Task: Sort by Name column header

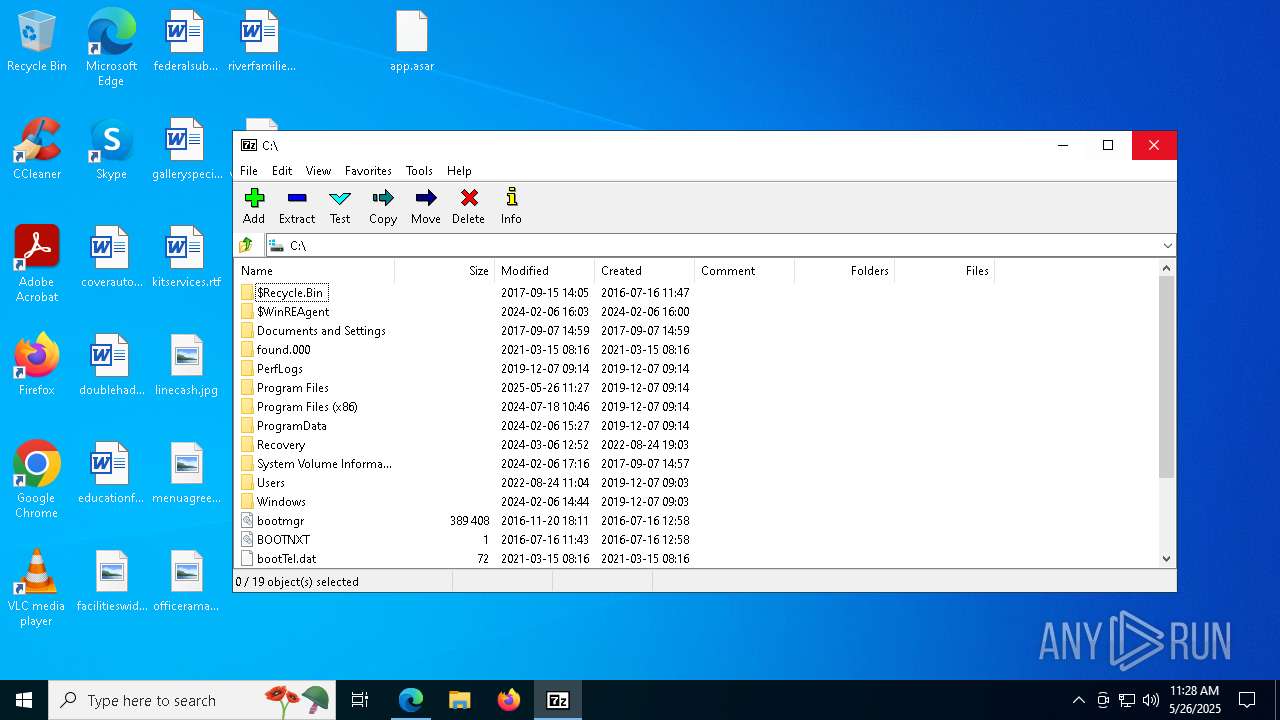Action: click(315, 271)
